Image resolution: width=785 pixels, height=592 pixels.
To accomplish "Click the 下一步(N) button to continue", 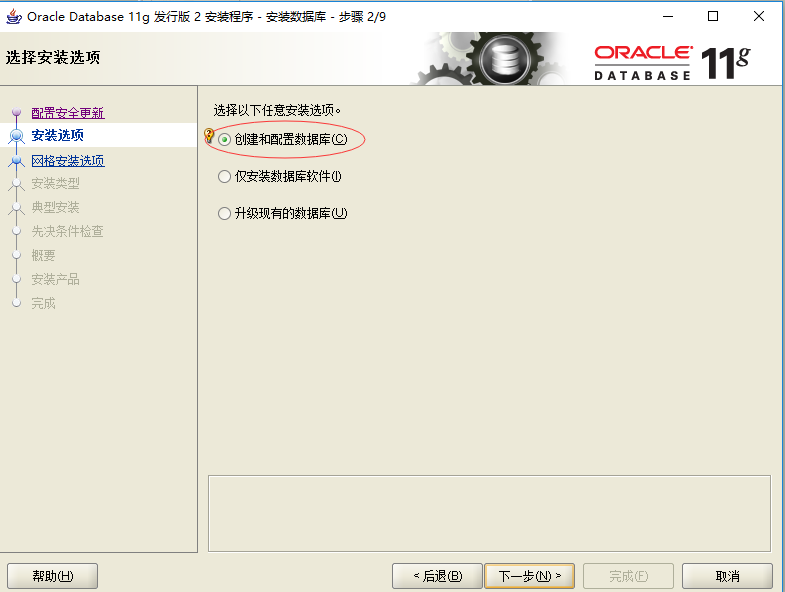I will tap(529, 576).
